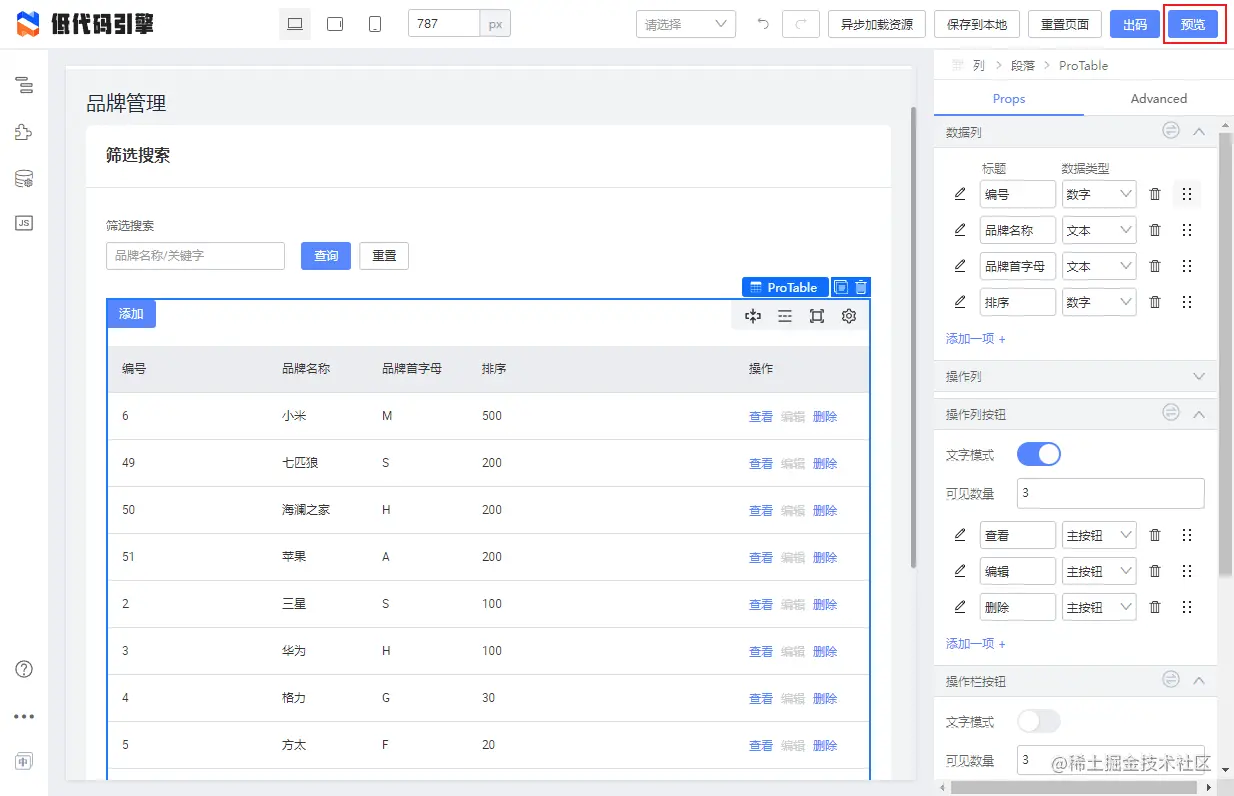Open data type dropdown for 品牌名称 column
Viewport: 1234px width, 796px height.
pos(1099,230)
